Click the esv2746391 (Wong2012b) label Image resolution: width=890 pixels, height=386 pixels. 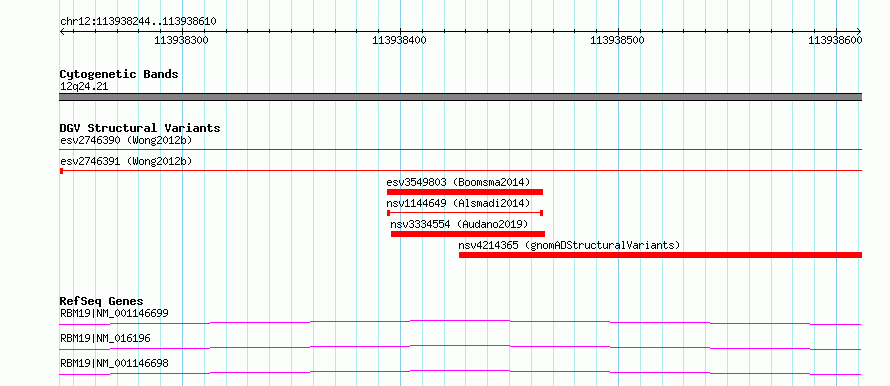point(126,161)
